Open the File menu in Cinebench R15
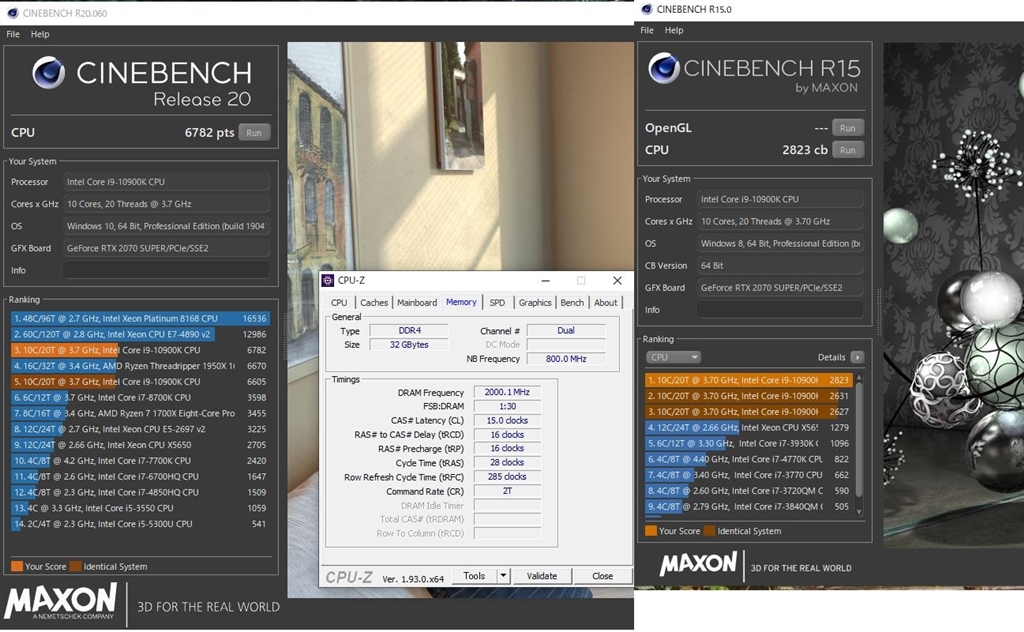1024x632 pixels. click(647, 30)
